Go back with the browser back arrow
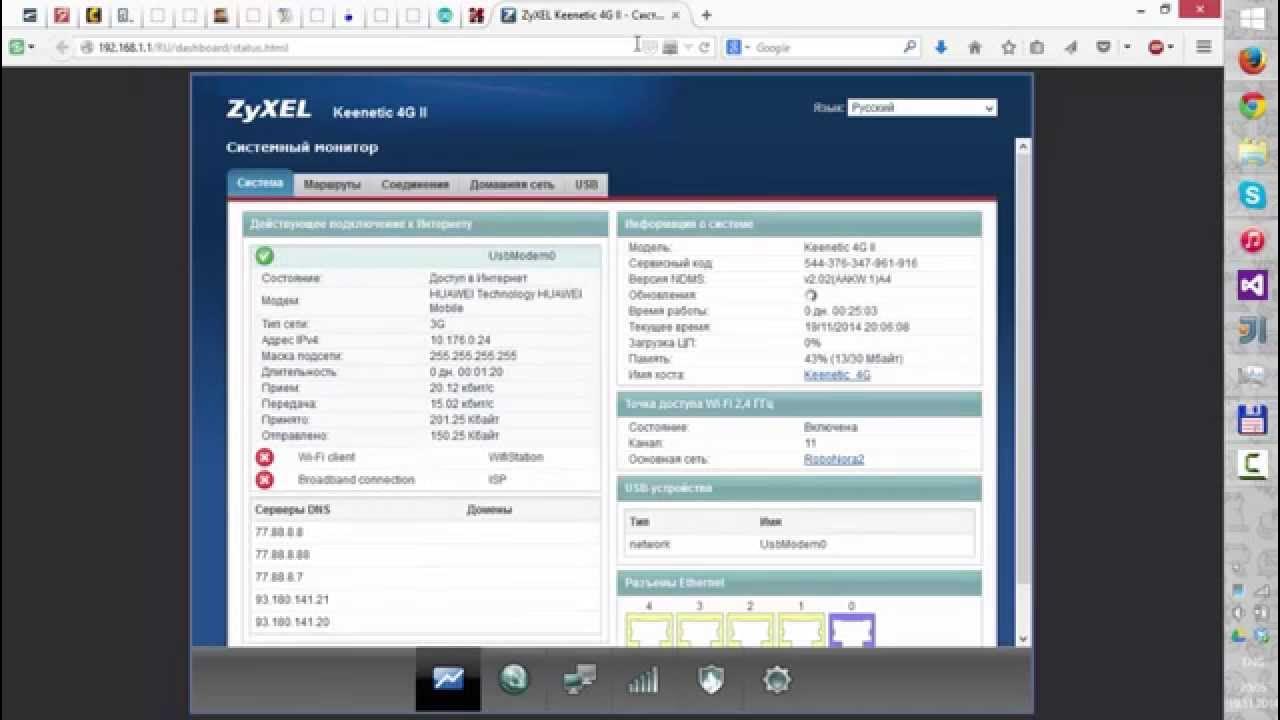Image resolution: width=1280 pixels, height=720 pixels. point(62,47)
